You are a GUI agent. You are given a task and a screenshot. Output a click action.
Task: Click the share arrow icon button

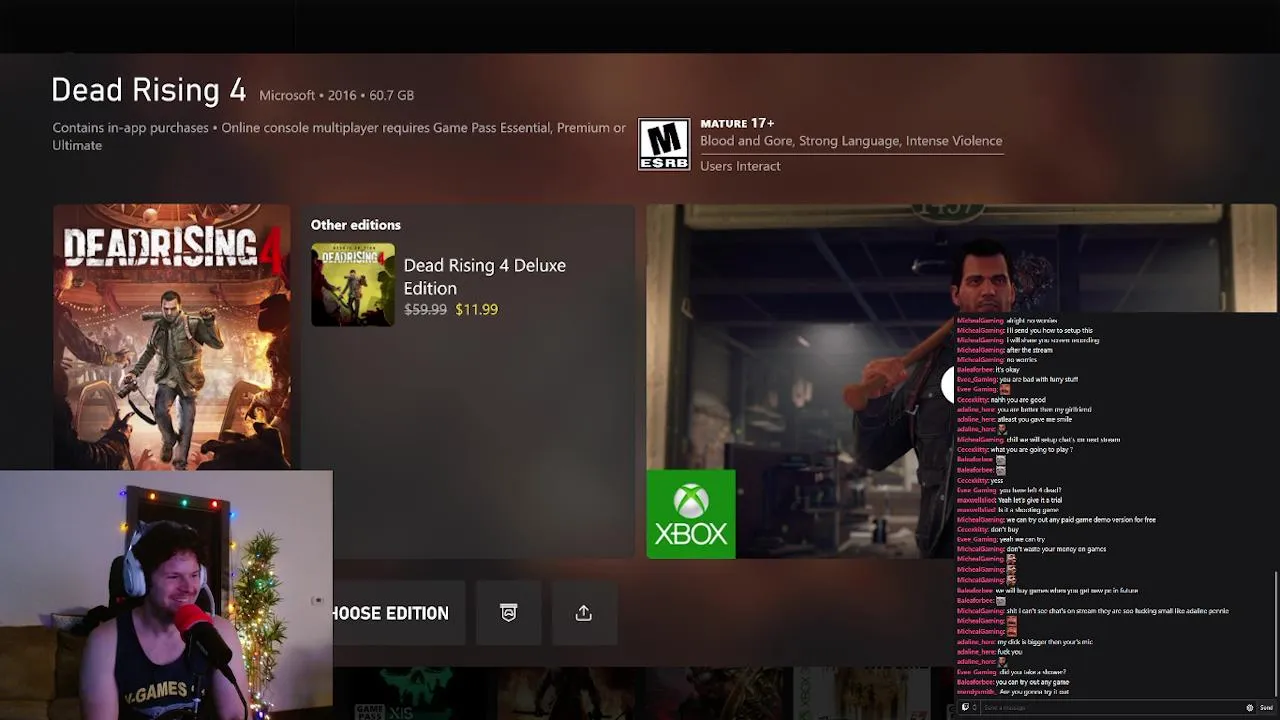click(x=584, y=613)
